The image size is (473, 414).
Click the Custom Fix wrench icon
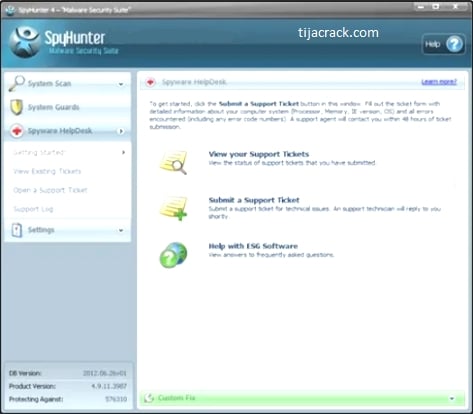tap(149, 398)
